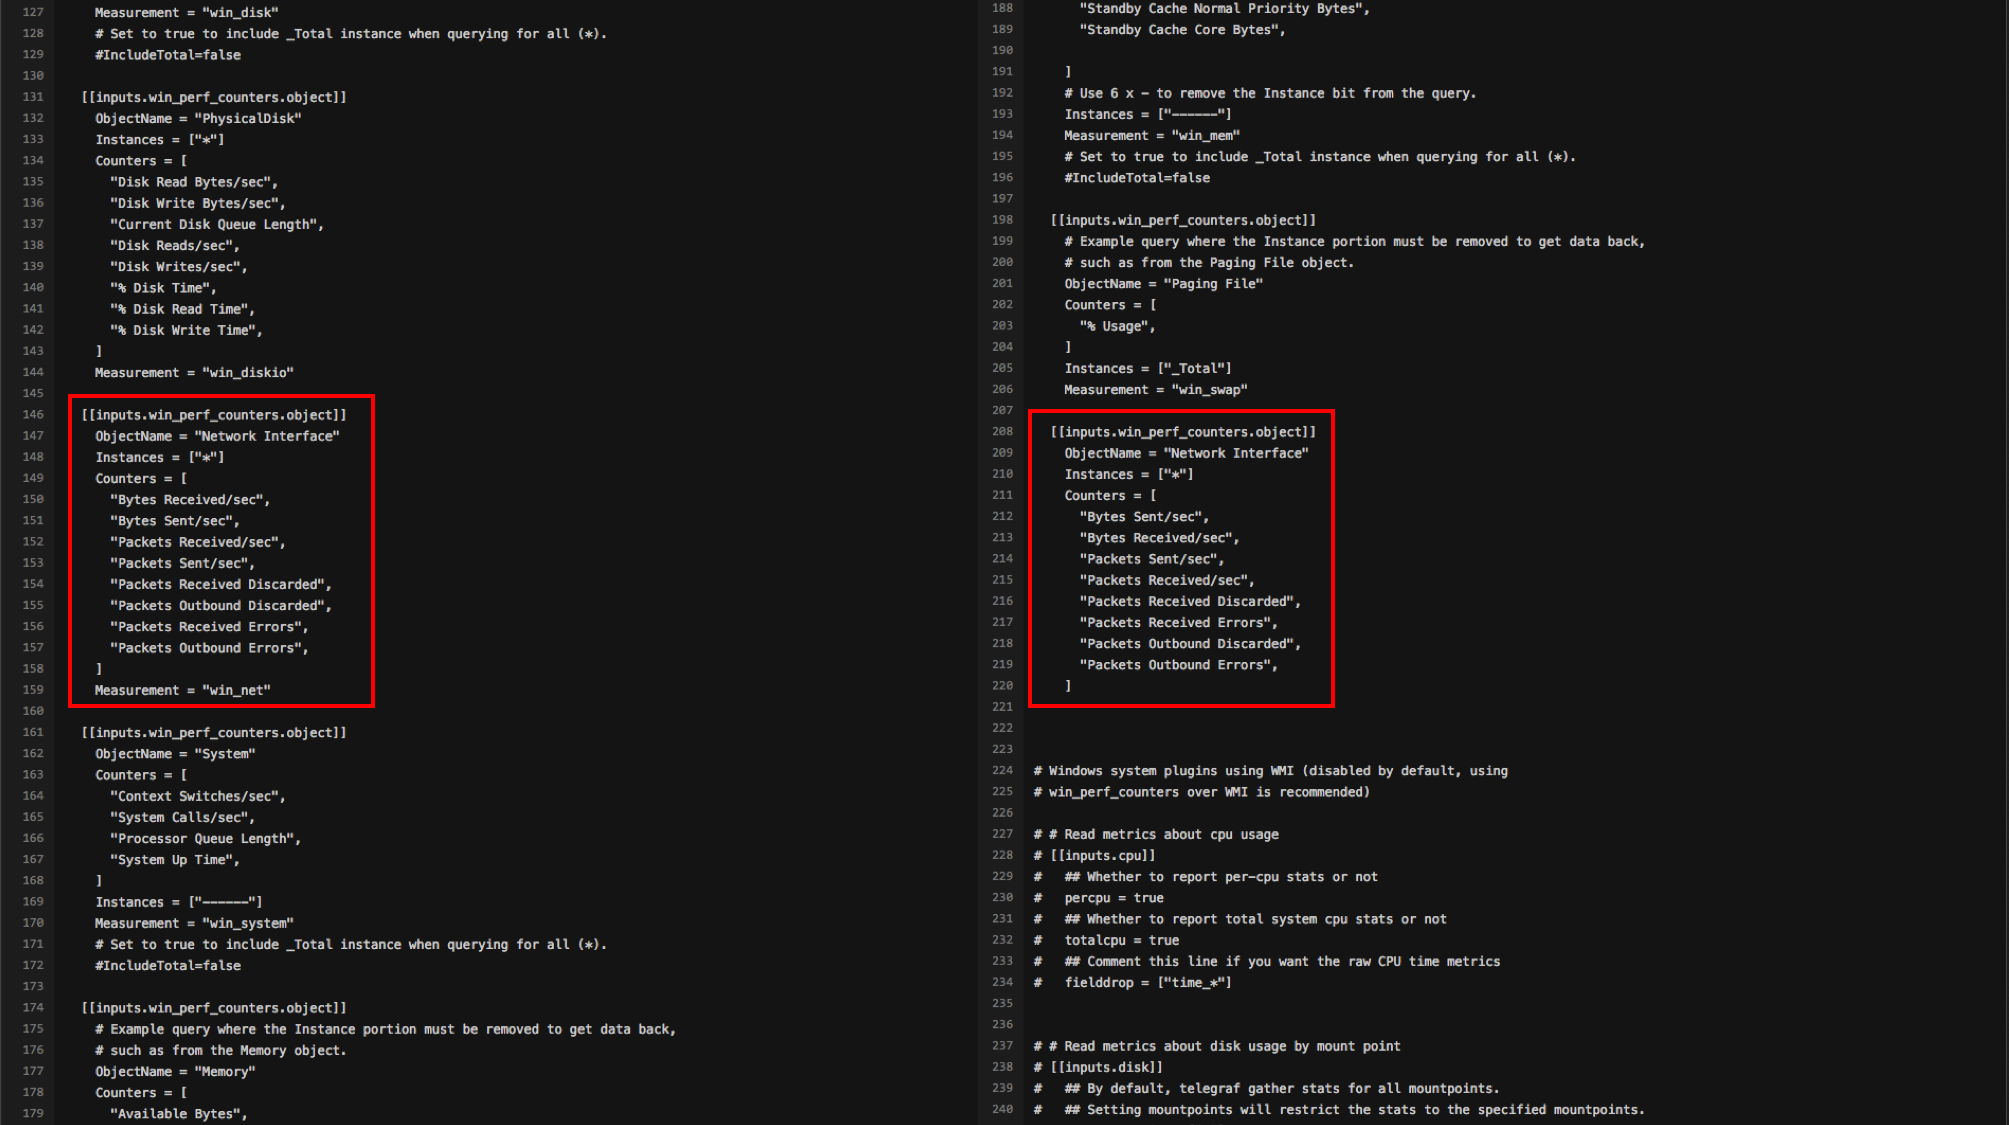Click the Measurement = "win_system" line
This screenshot has width=2009, height=1125.
point(194,923)
